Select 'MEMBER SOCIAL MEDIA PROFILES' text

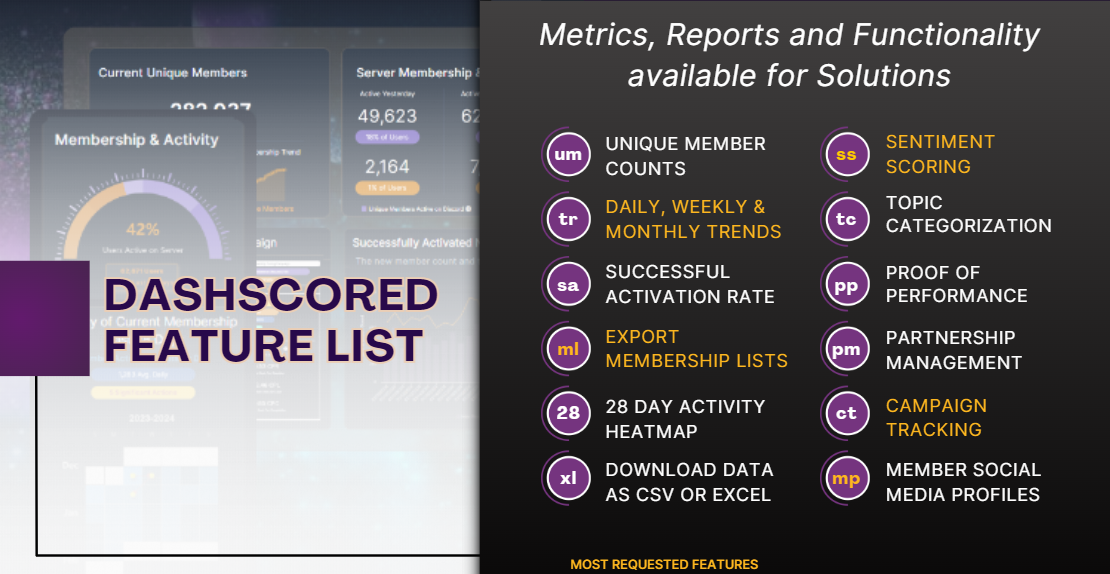pos(963,481)
